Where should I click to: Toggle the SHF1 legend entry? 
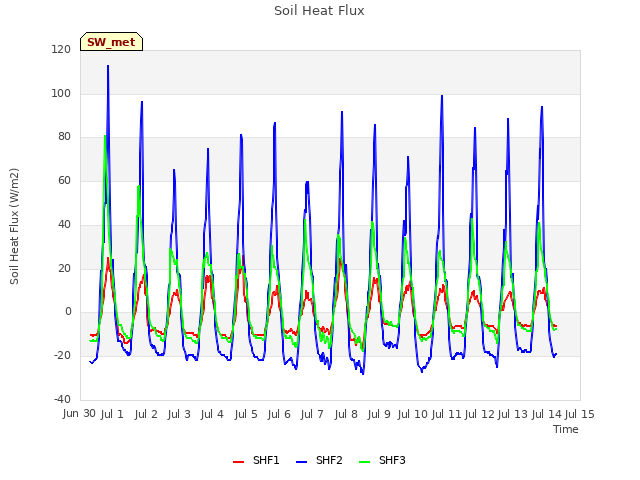coord(256,461)
